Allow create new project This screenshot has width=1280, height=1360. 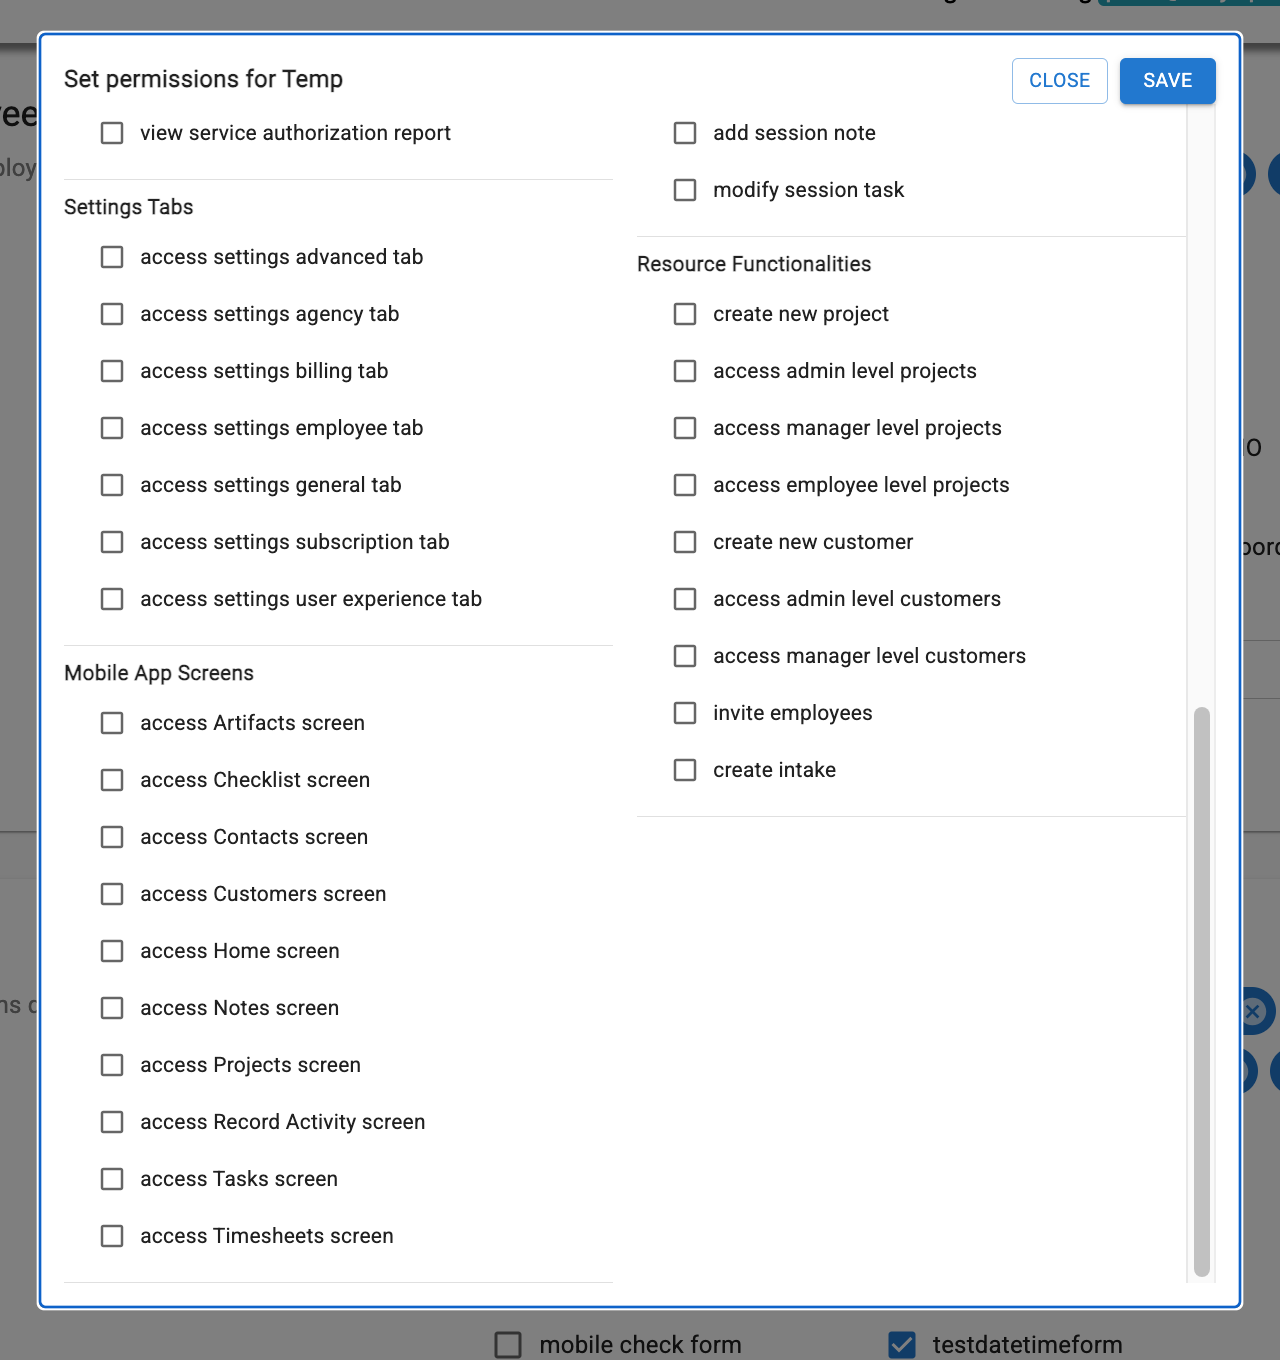coord(685,314)
